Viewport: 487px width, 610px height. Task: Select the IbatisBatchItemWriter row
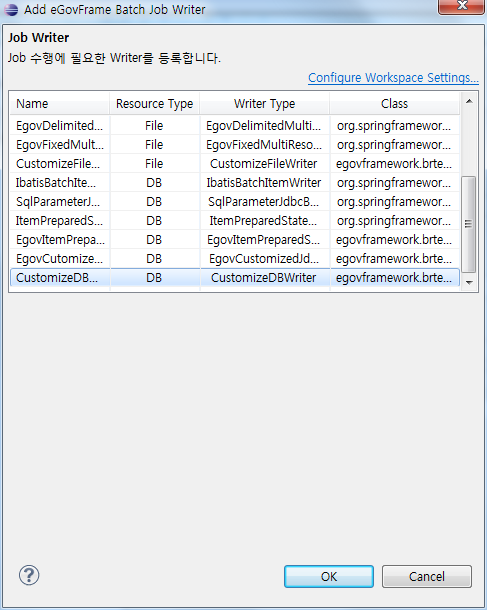[235, 183]
